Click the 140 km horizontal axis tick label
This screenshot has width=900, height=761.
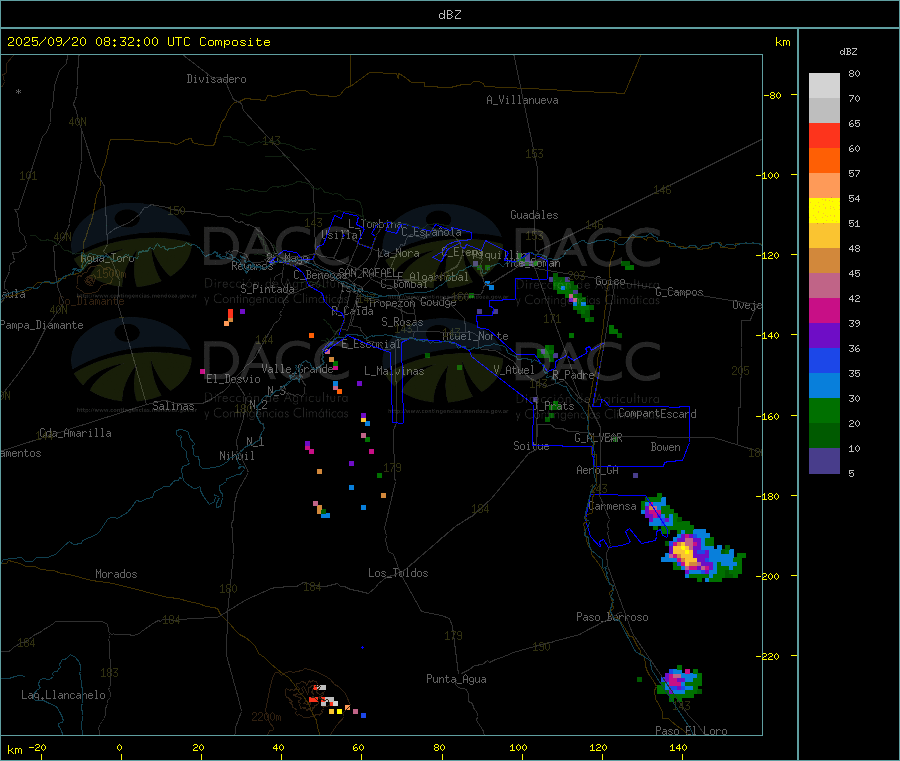click(x=678, y=747)
